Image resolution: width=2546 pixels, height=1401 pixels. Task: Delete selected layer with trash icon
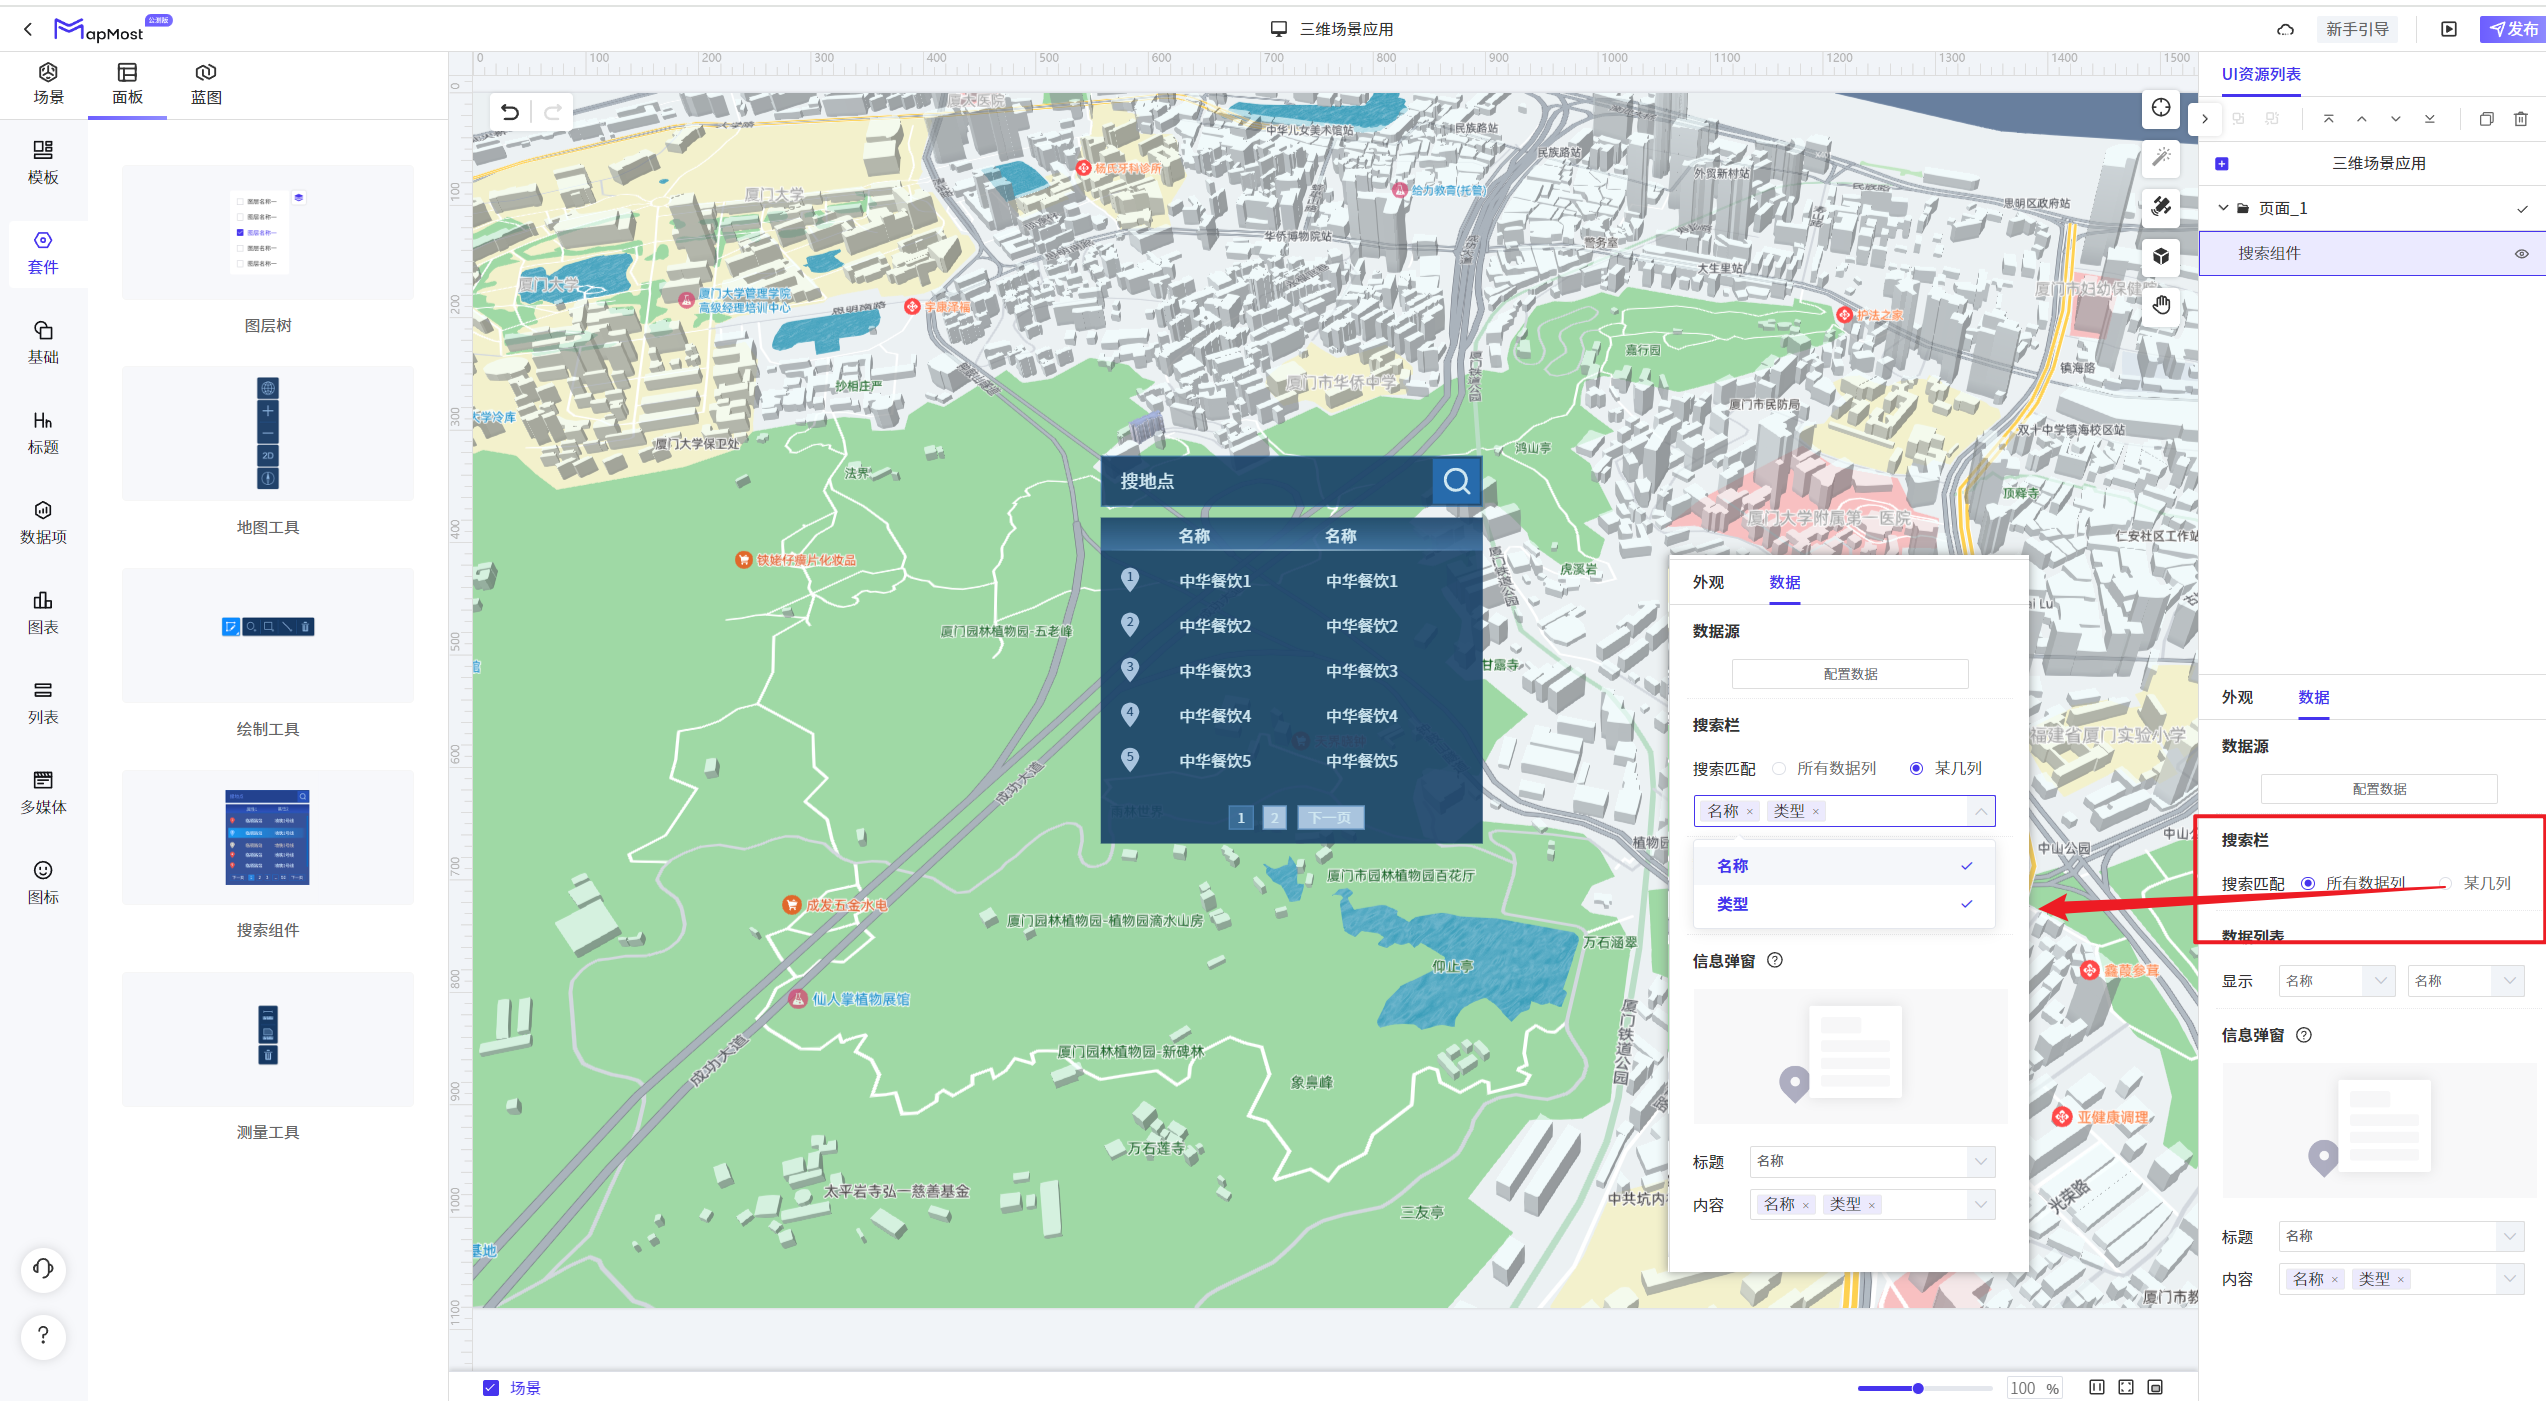2521,119
